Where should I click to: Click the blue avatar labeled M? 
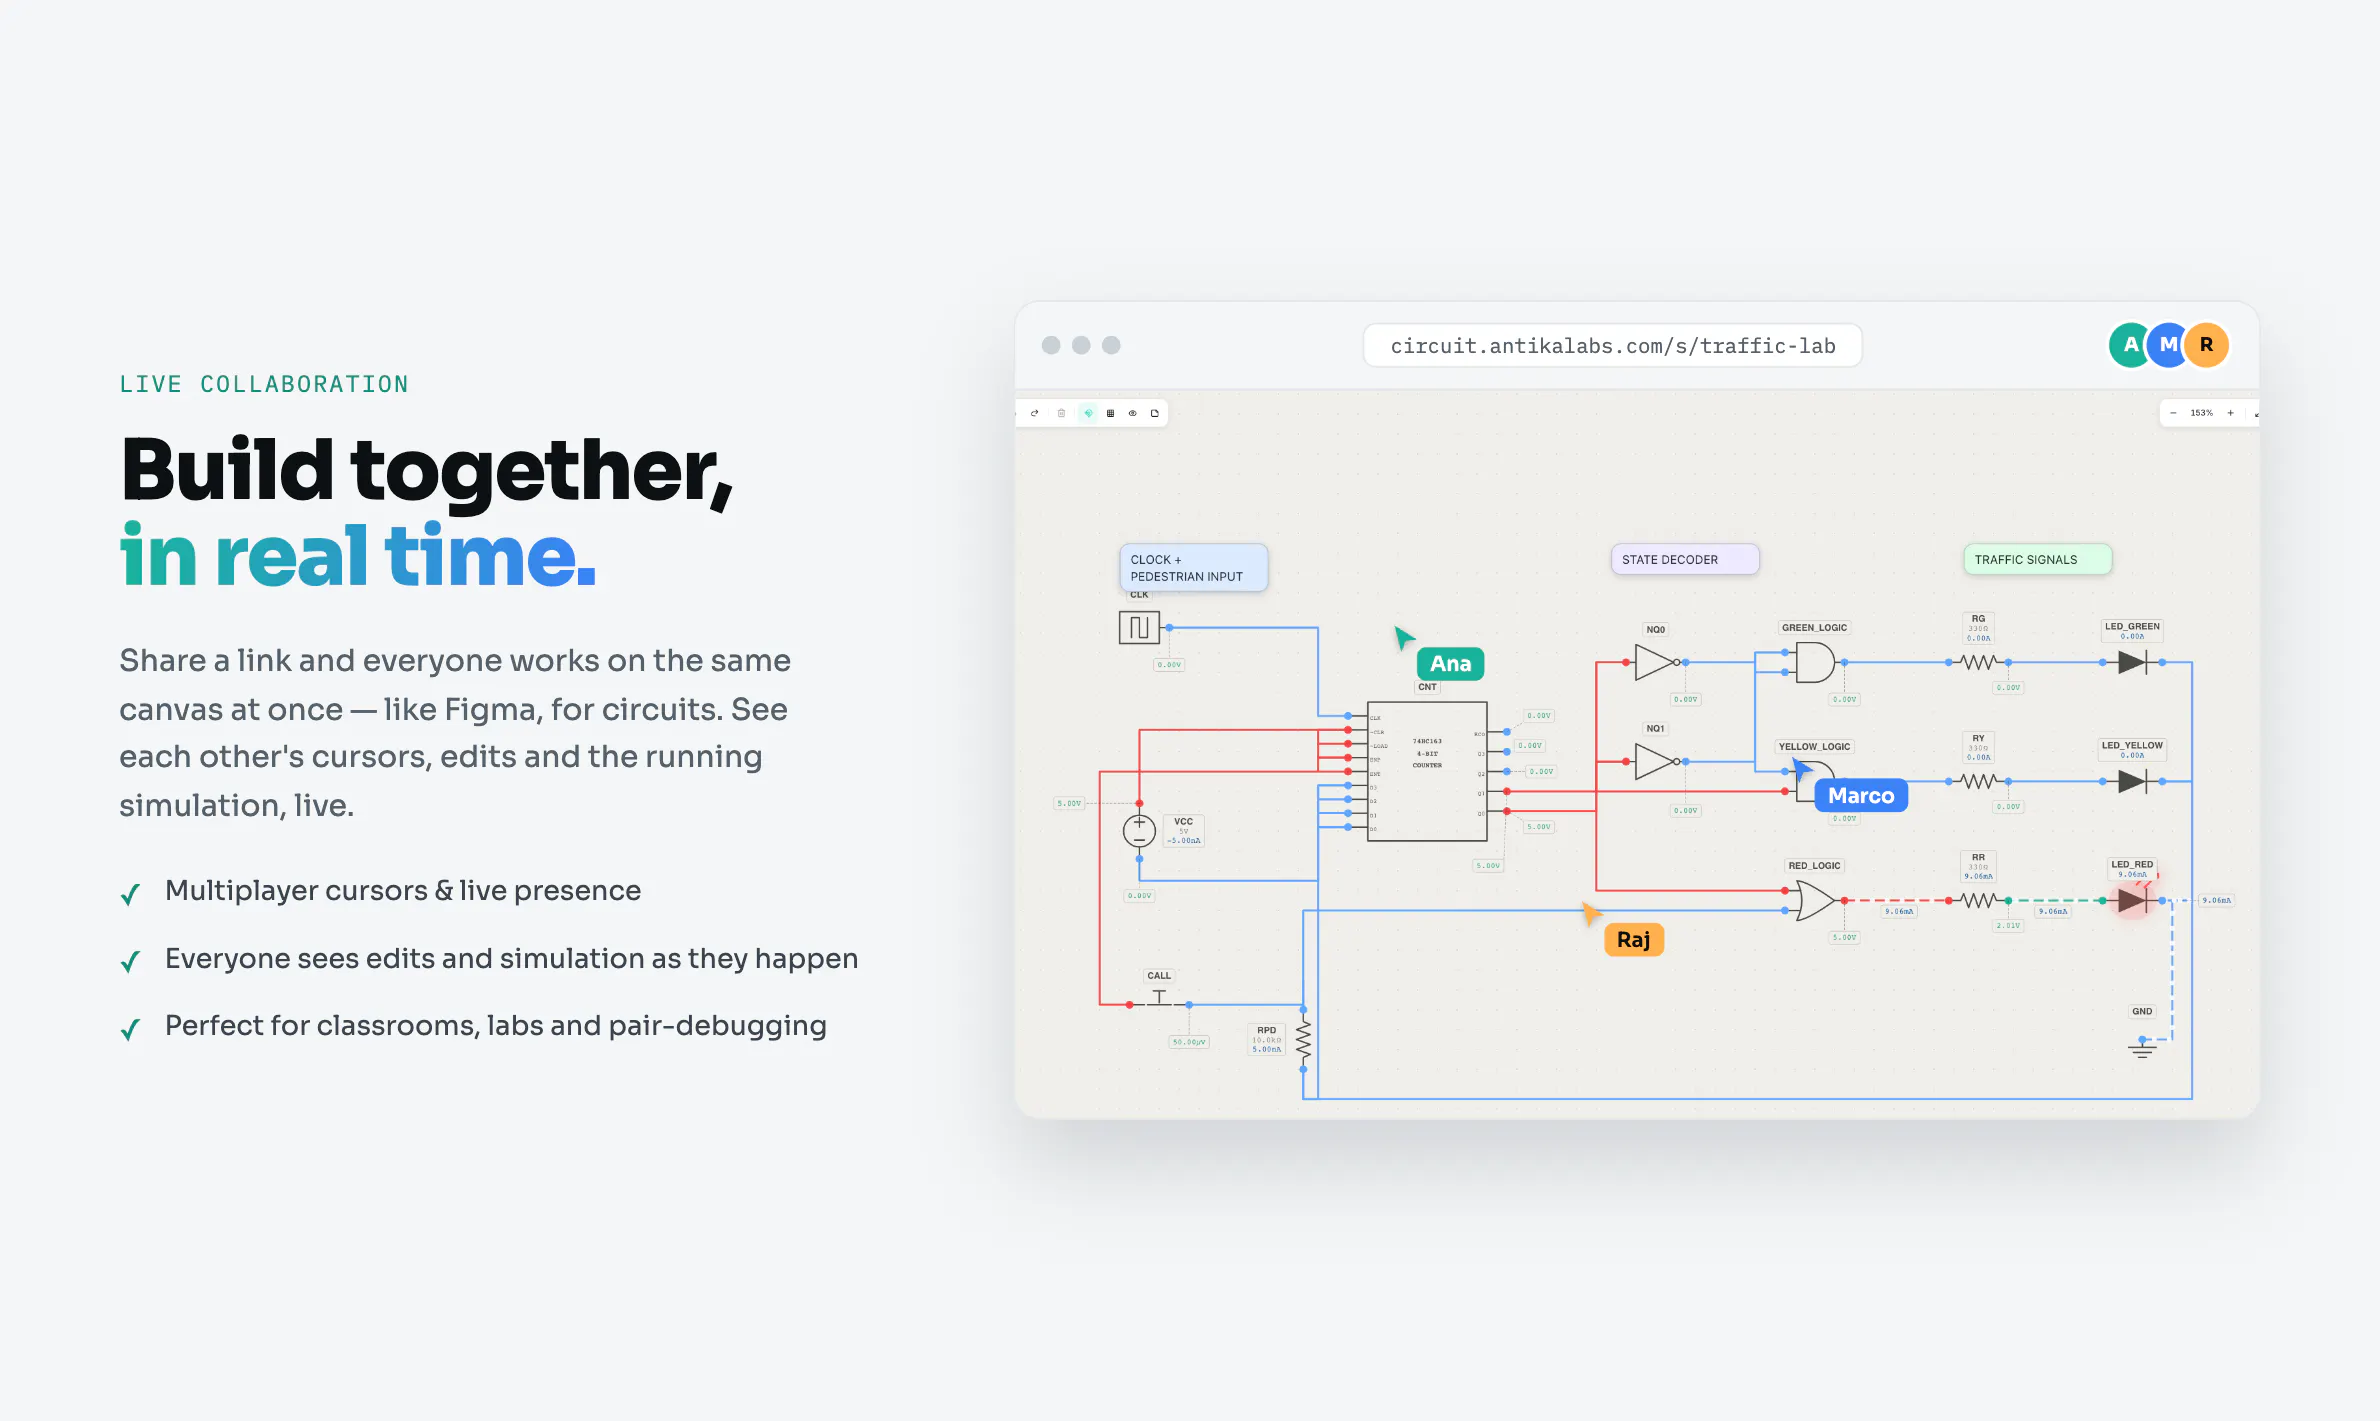2168,345
